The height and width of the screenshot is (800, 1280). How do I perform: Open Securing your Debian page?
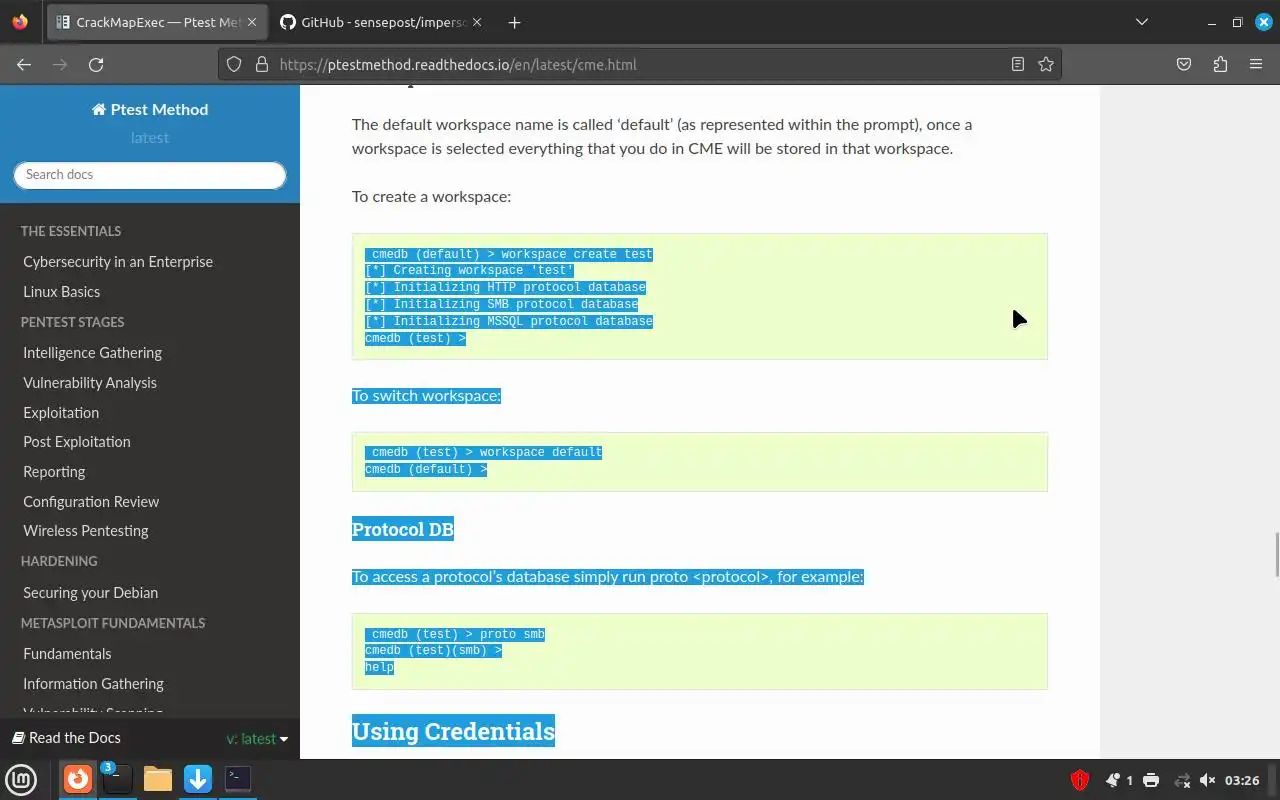click(91, 593)
